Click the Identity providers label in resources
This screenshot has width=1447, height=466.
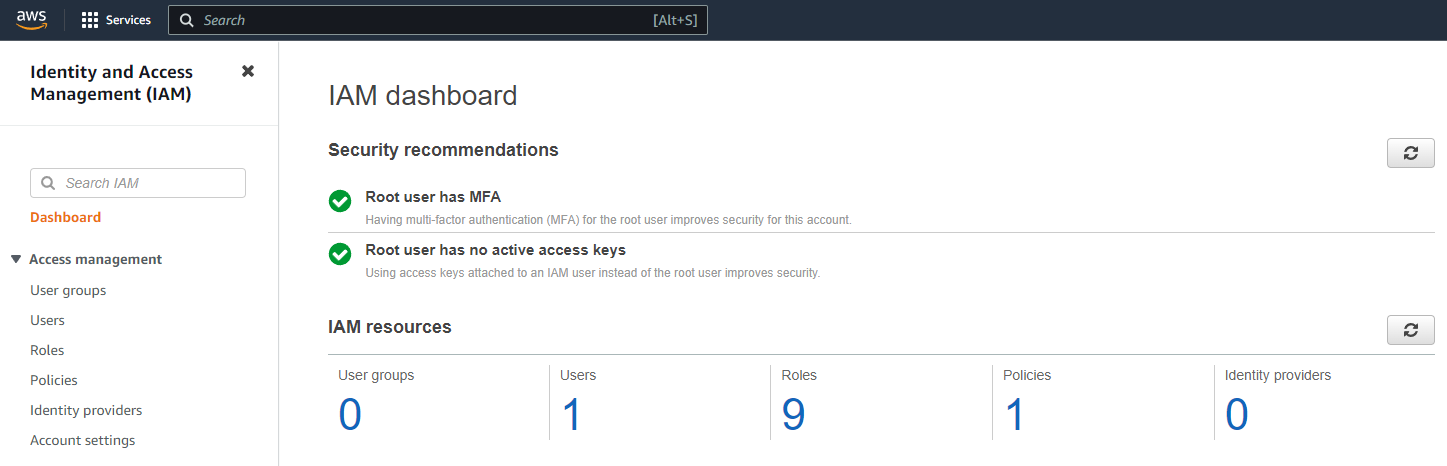[1278, 375]
